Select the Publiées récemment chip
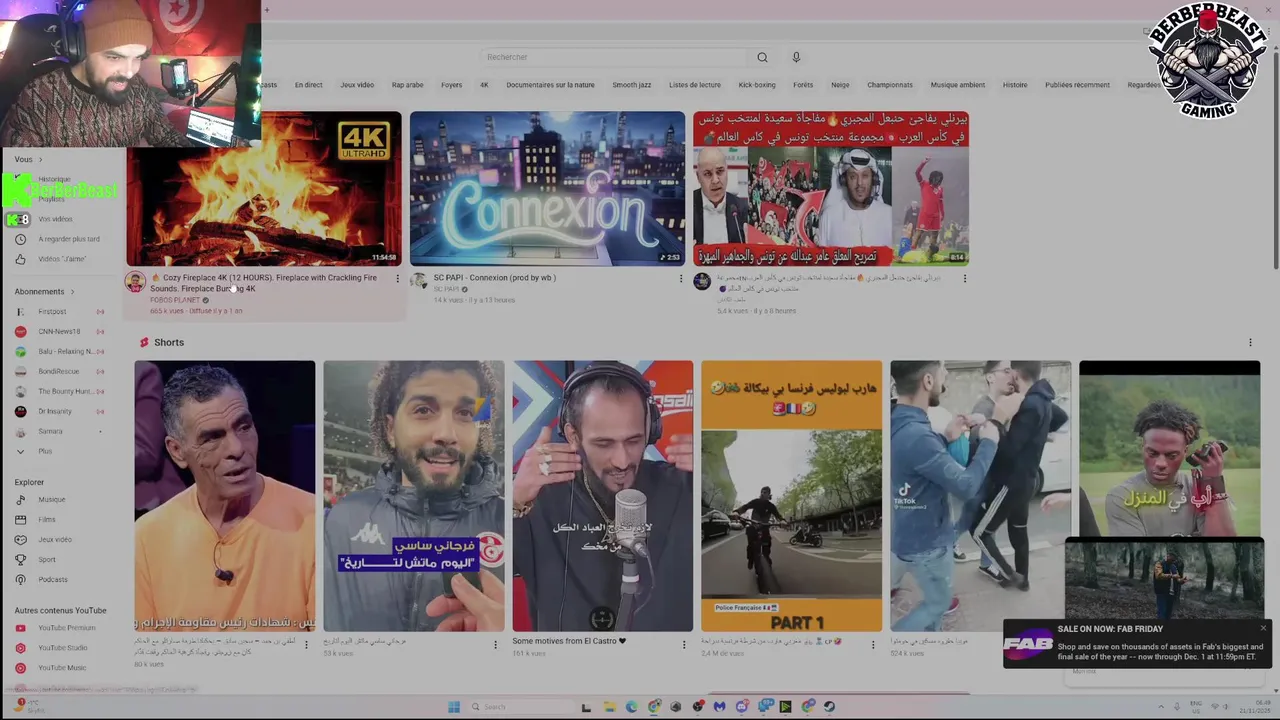This screenshot has width=1280, height=720. pyautogui.click(x=1077, y=85)
